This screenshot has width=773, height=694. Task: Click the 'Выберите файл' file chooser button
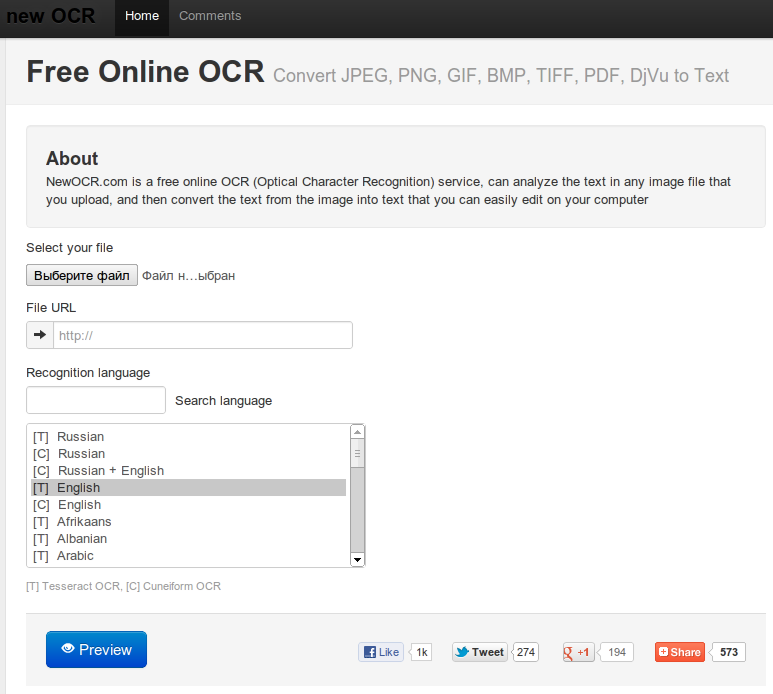coord(82,275)
